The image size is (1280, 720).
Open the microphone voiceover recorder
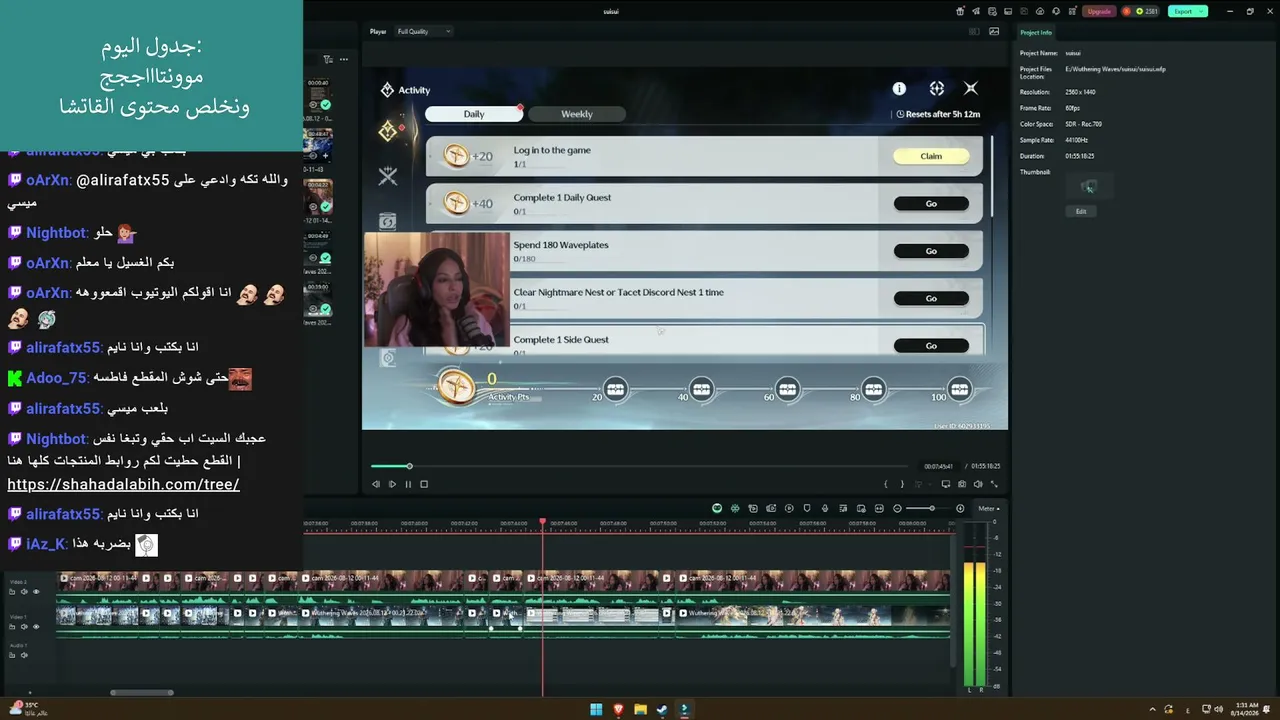824,508
